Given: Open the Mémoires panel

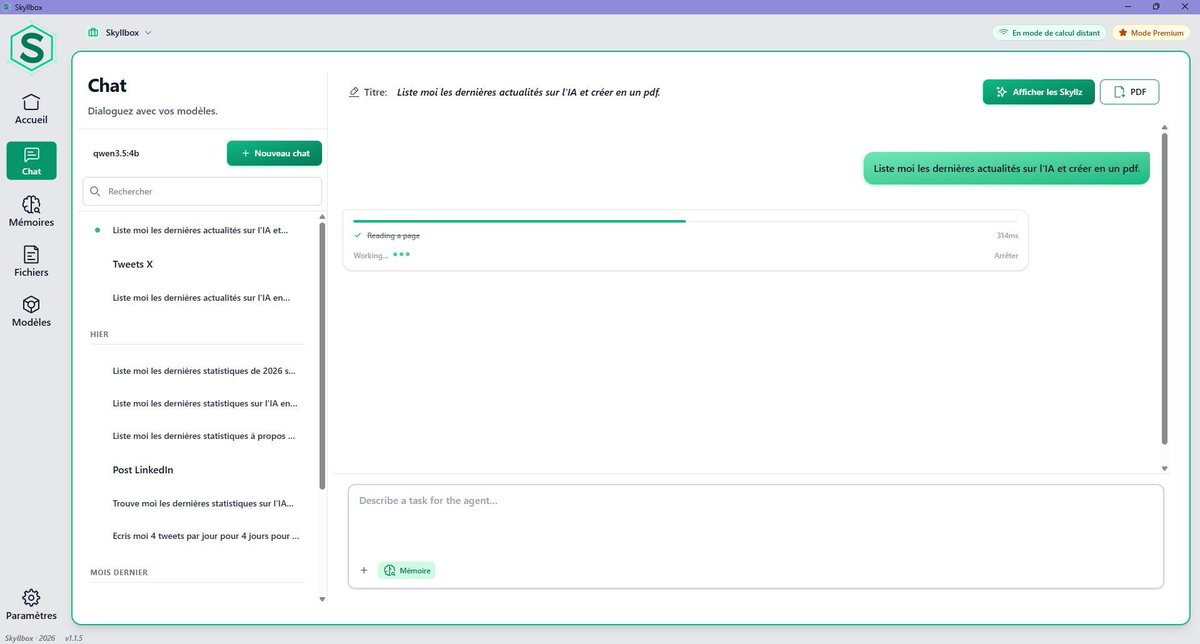Looking at the screenshot, I should point(31,211).
